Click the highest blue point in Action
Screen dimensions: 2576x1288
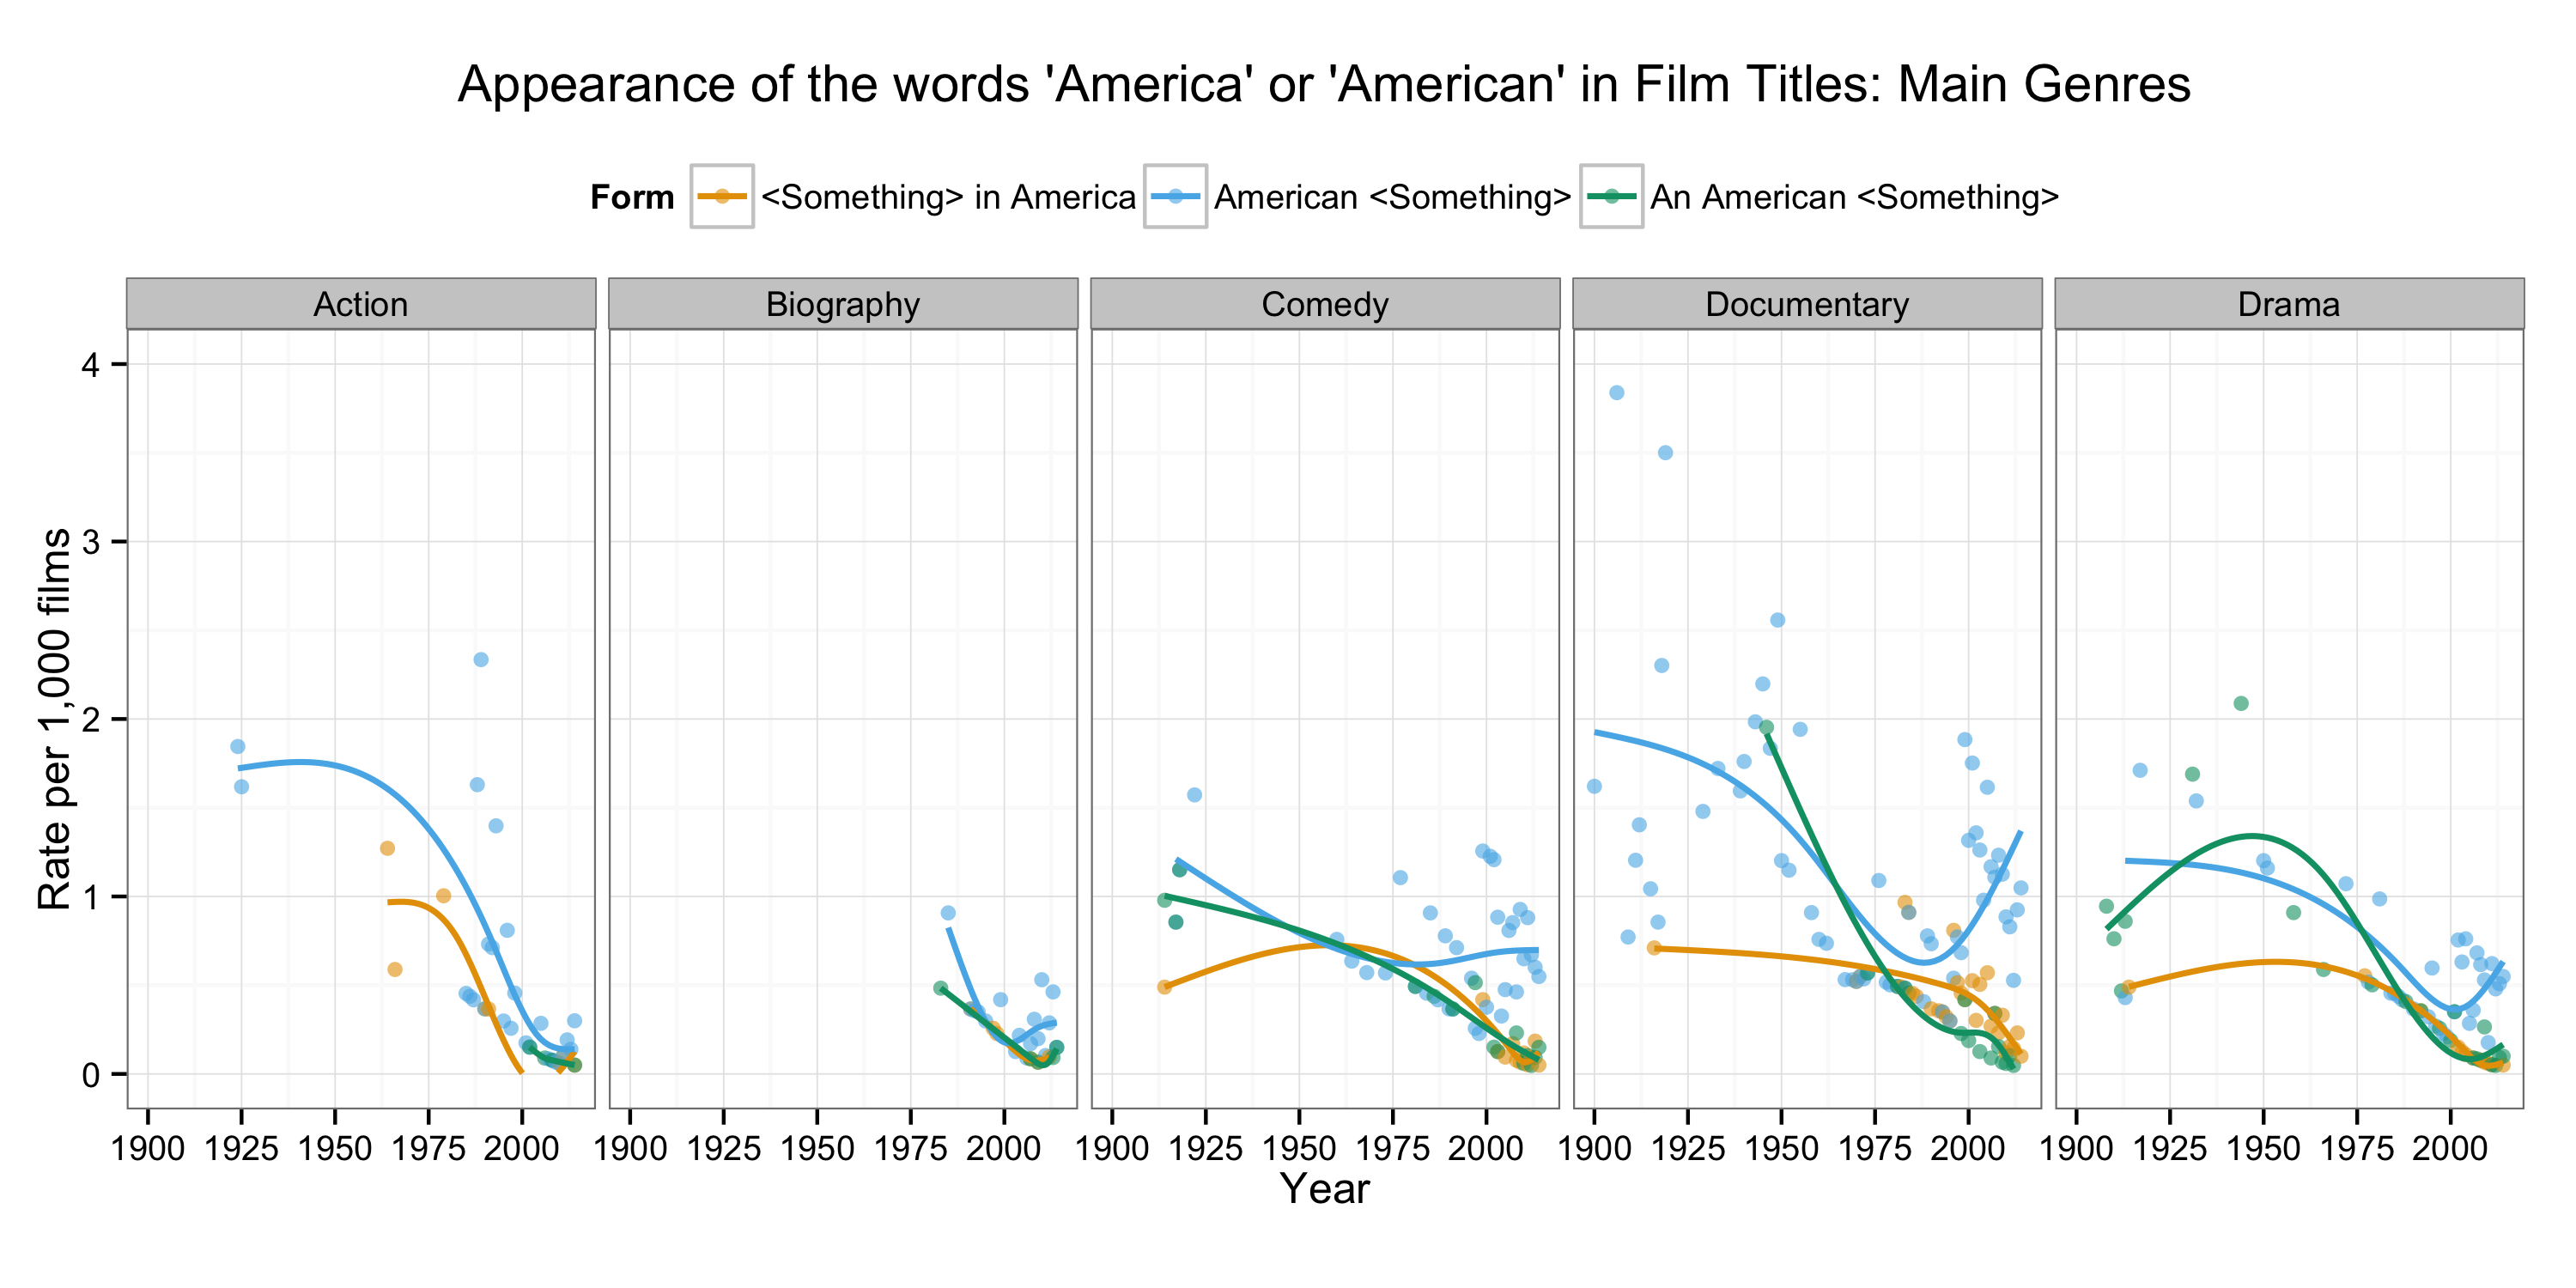481,660
